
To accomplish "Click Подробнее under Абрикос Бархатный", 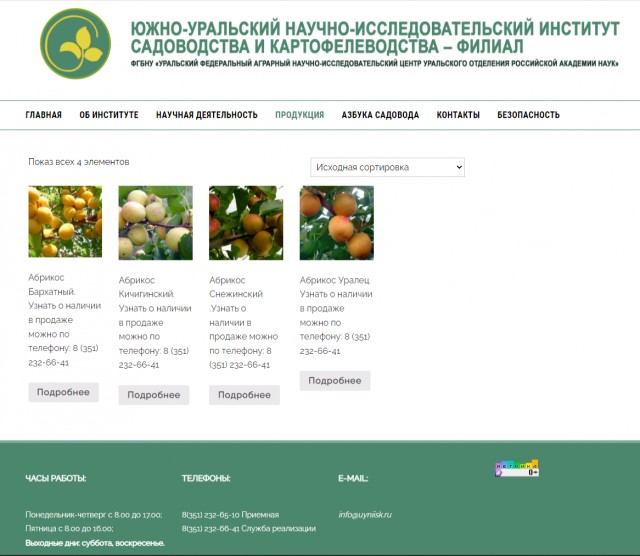I will point(63,392).
